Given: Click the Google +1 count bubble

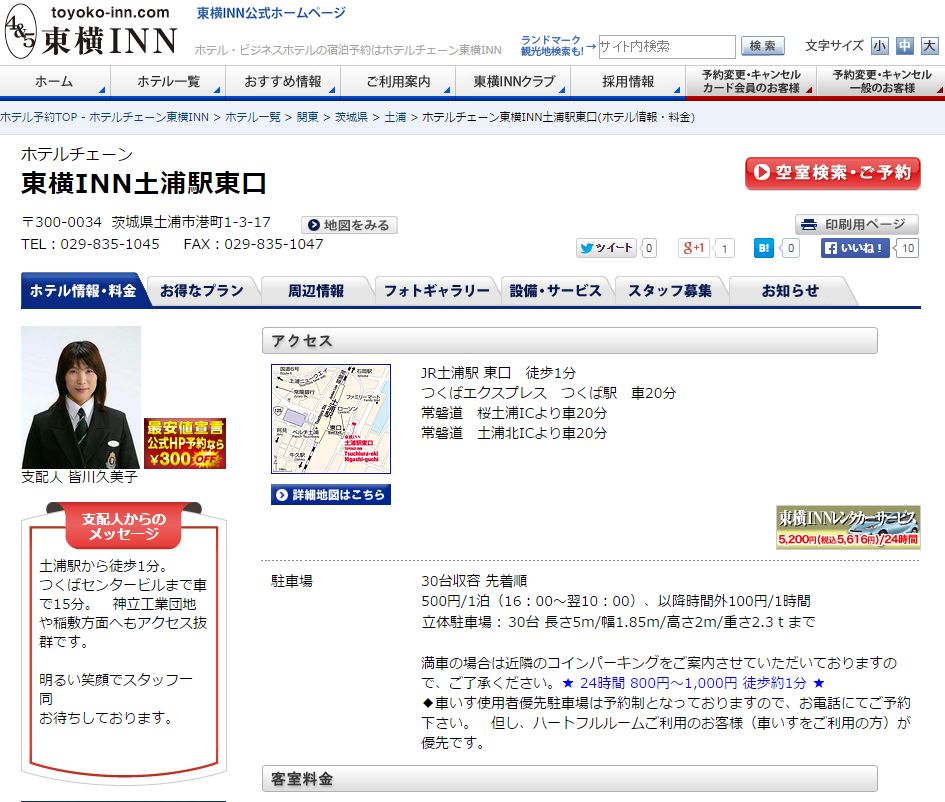Looking at the screenshot, I should 724,248.
